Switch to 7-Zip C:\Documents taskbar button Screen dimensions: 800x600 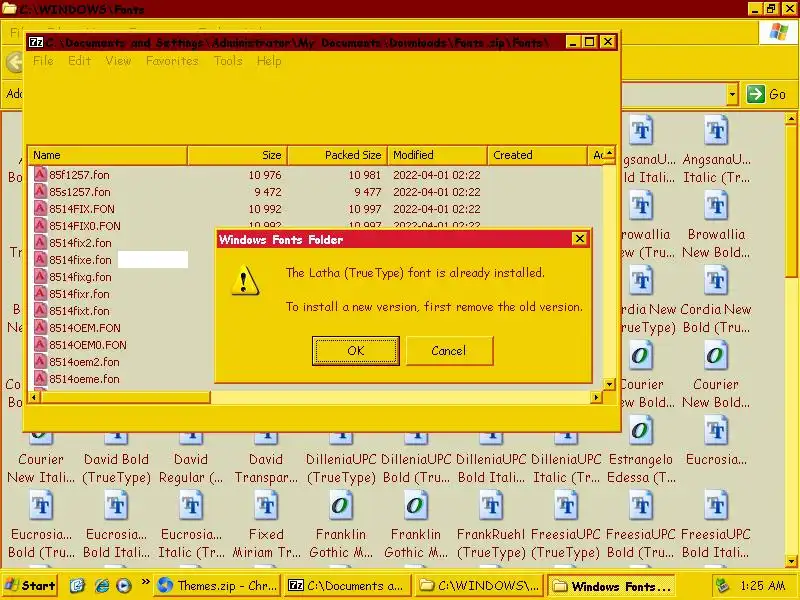pos(348,586)
